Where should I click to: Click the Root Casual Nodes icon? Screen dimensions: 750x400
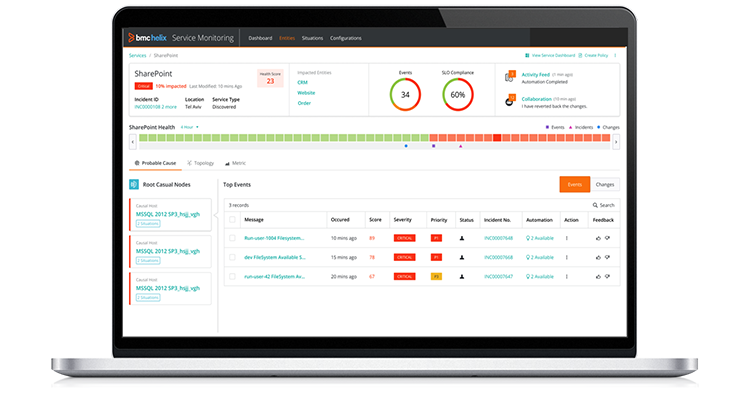134,185
